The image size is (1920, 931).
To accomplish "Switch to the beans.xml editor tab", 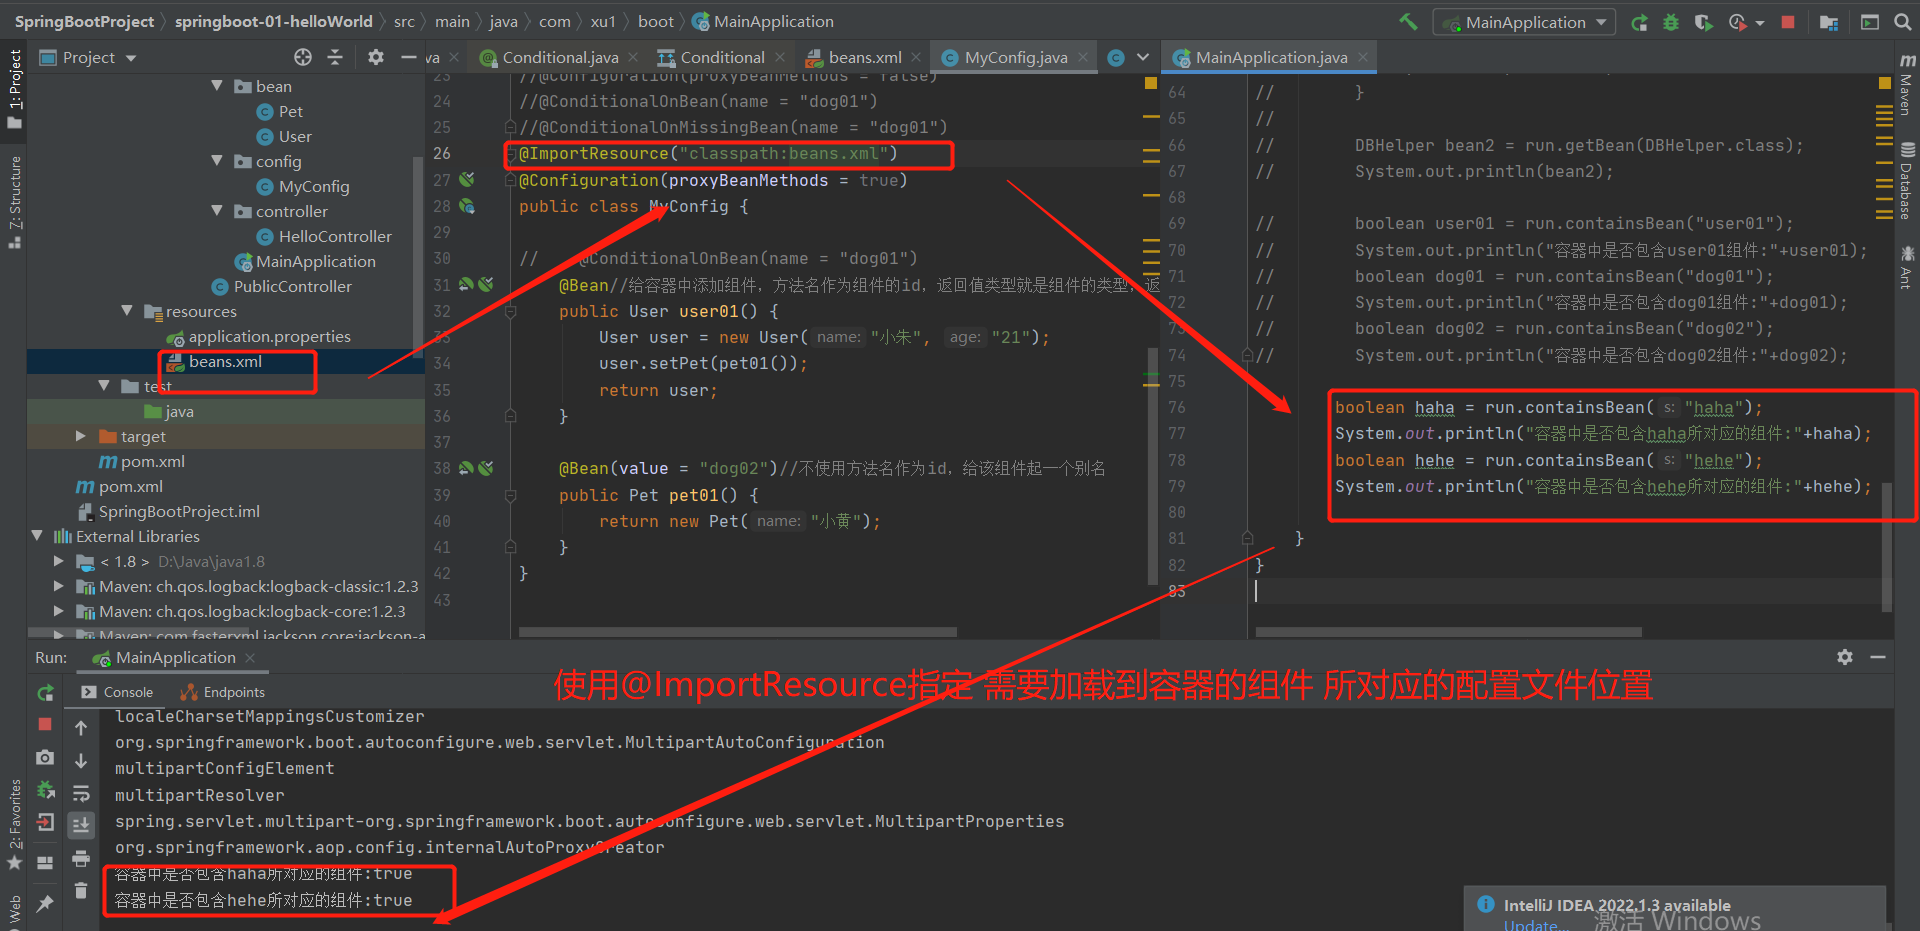I will pyautogui.click(x=864, y=57).
